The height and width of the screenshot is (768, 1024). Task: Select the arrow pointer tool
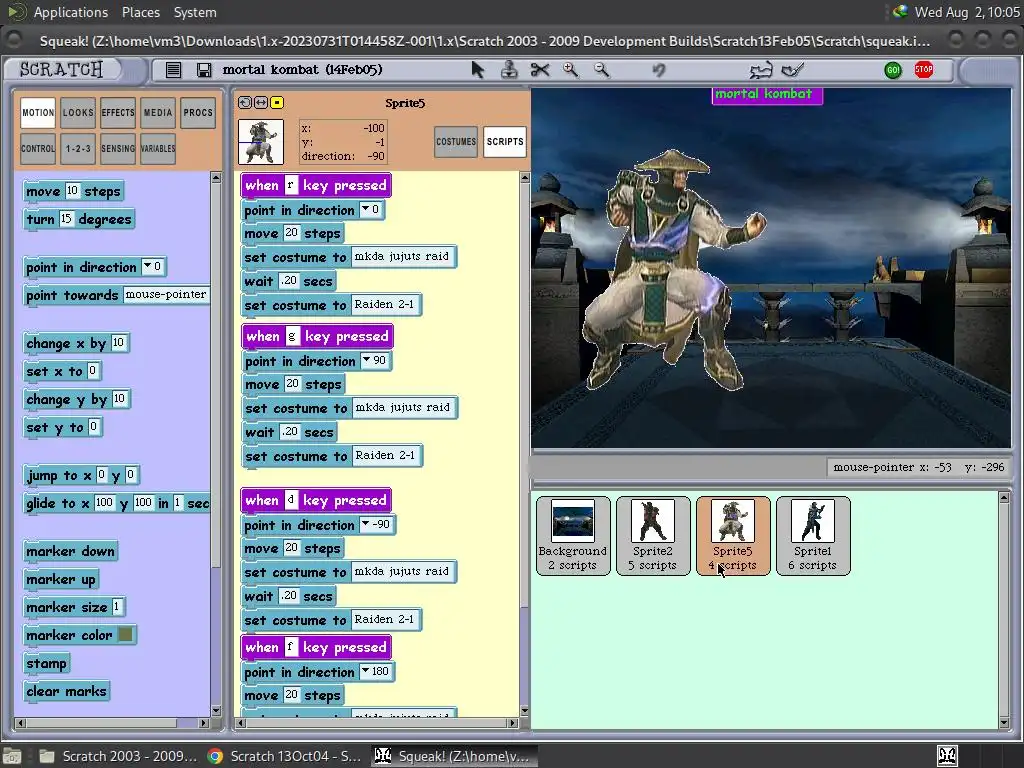click(x=478, y=70)
